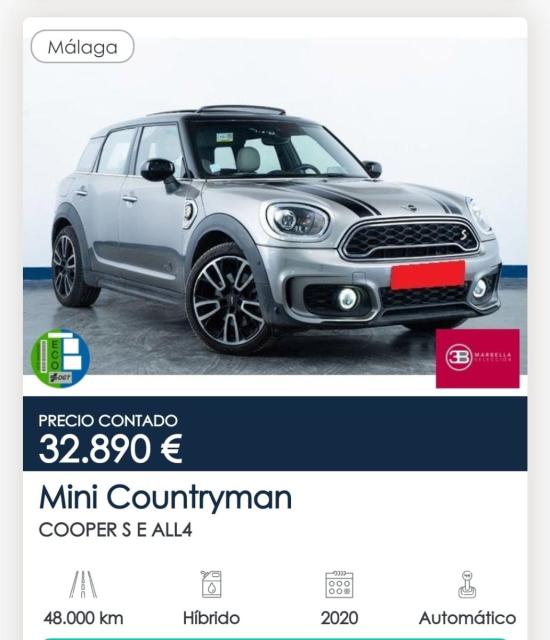Click the red license plate cover
The height and width of the screenshot is (640, 550).
pos(428,275)
